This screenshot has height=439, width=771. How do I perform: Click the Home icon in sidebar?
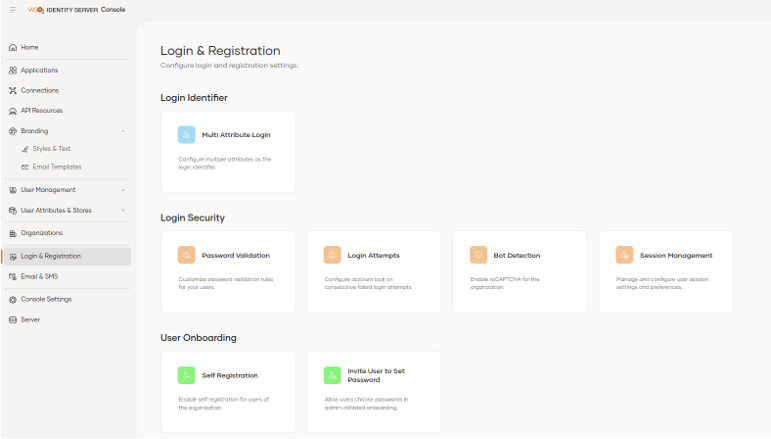point(13,48)
